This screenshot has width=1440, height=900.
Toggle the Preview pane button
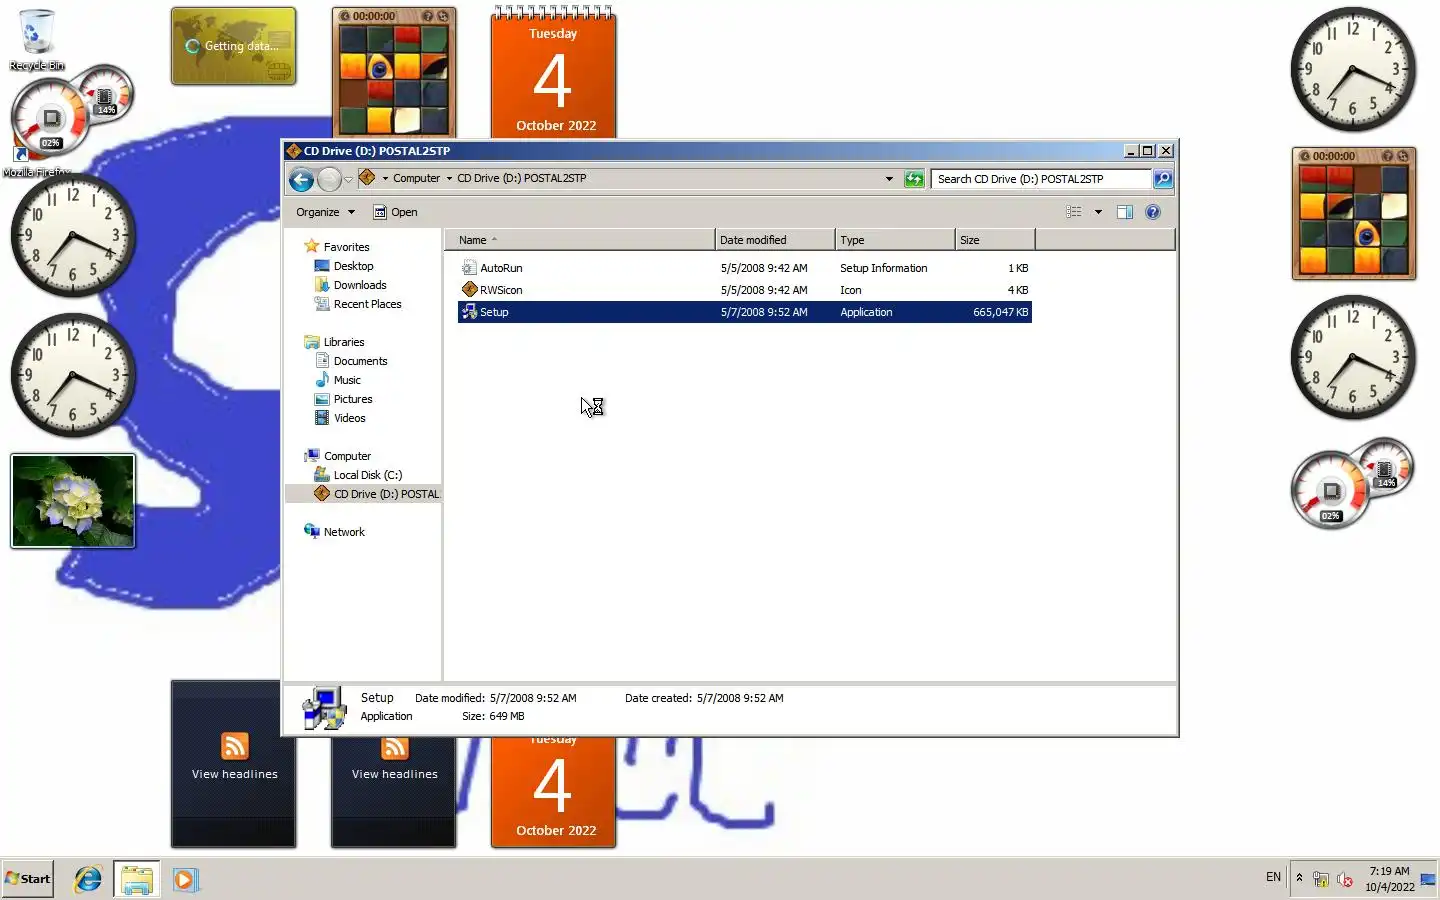pos(1125,212)
